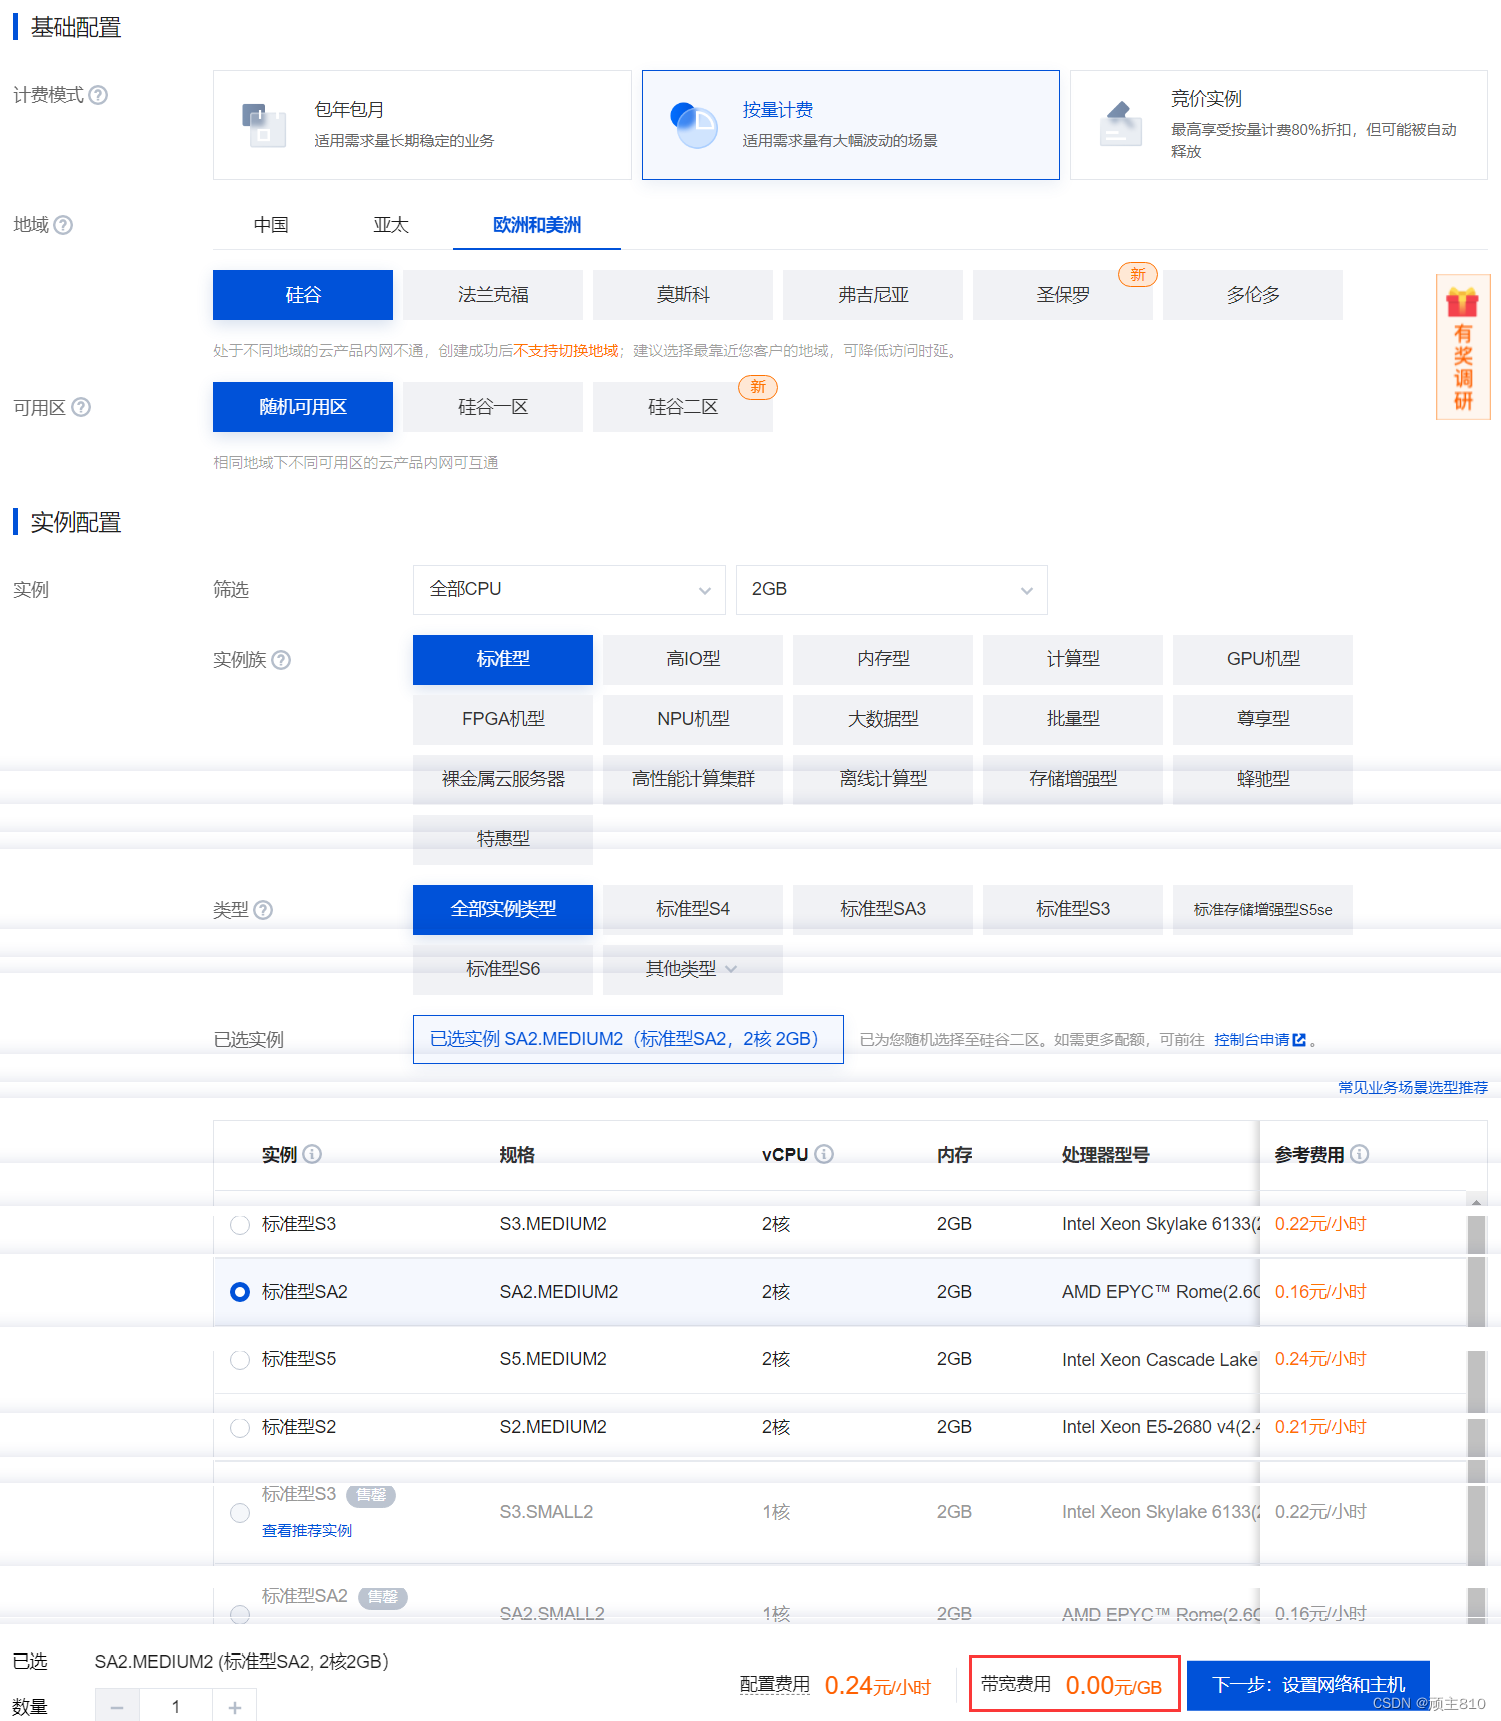Screen dimensions: 1501x1721
Task: Open the 2GB memory filter dropdown
Action: pos(892,590)
